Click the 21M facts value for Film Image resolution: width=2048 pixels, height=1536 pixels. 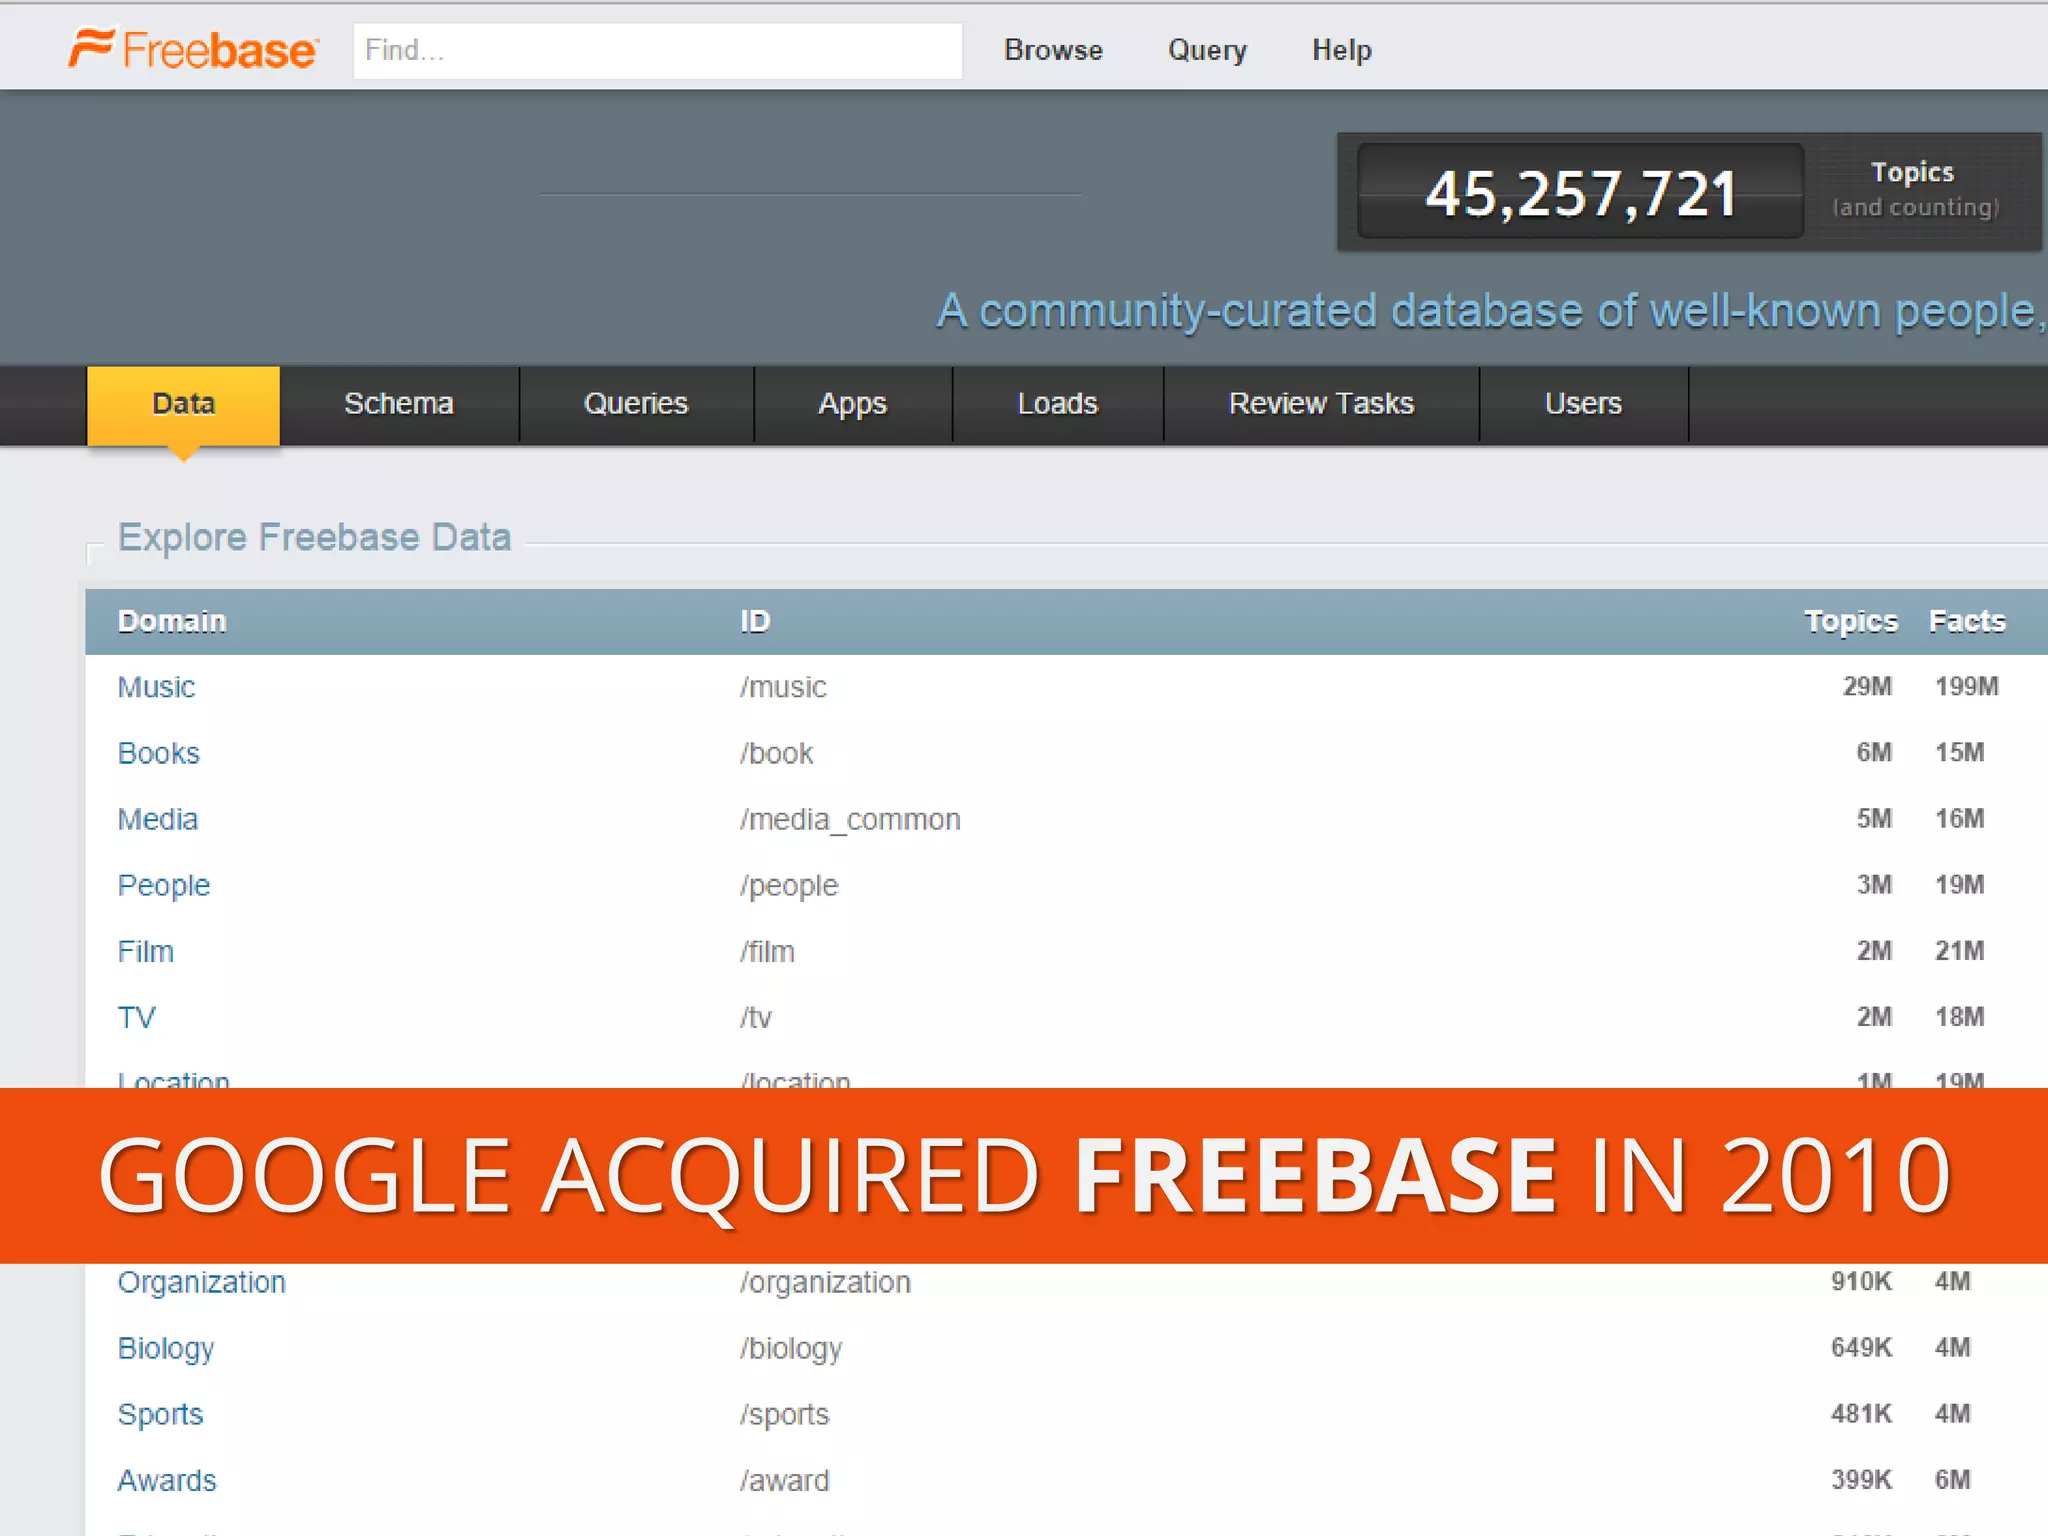tap(1959, 950)
